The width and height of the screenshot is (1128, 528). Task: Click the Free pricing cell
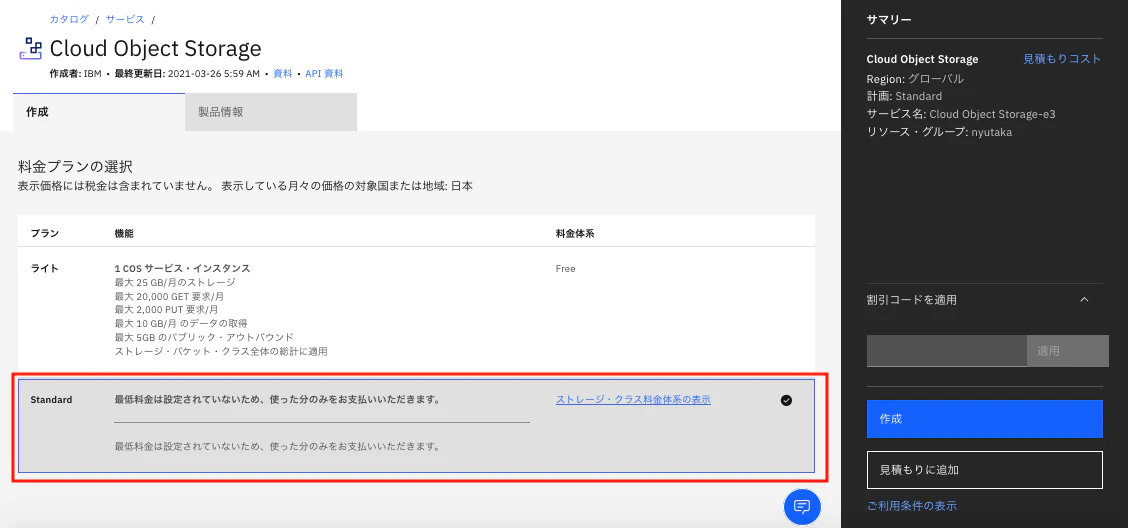coord(565,269)
